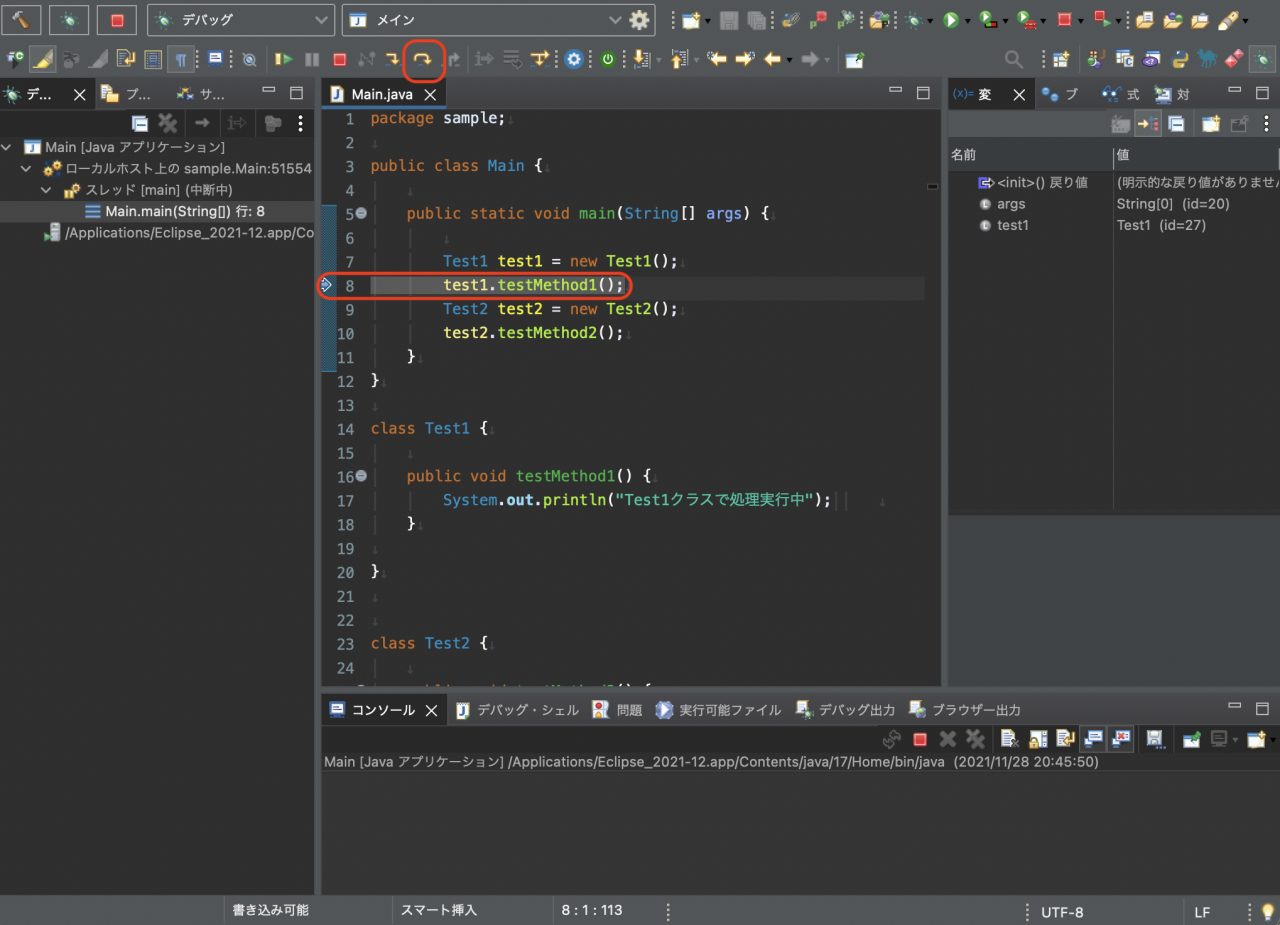The width and height of the screenshot is (1280, 925).
Task: Click the Step Over icon in the toolbar
Action: click(x=421, y=59)
